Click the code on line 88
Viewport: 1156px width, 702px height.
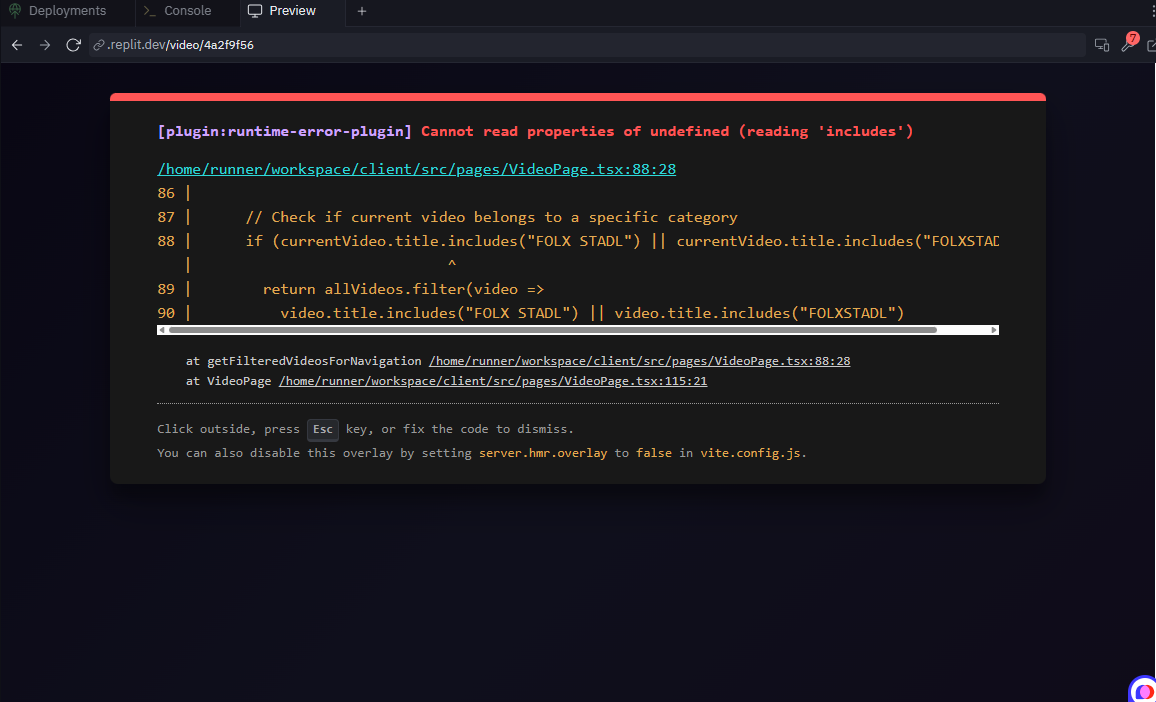(x=622, y=241)
